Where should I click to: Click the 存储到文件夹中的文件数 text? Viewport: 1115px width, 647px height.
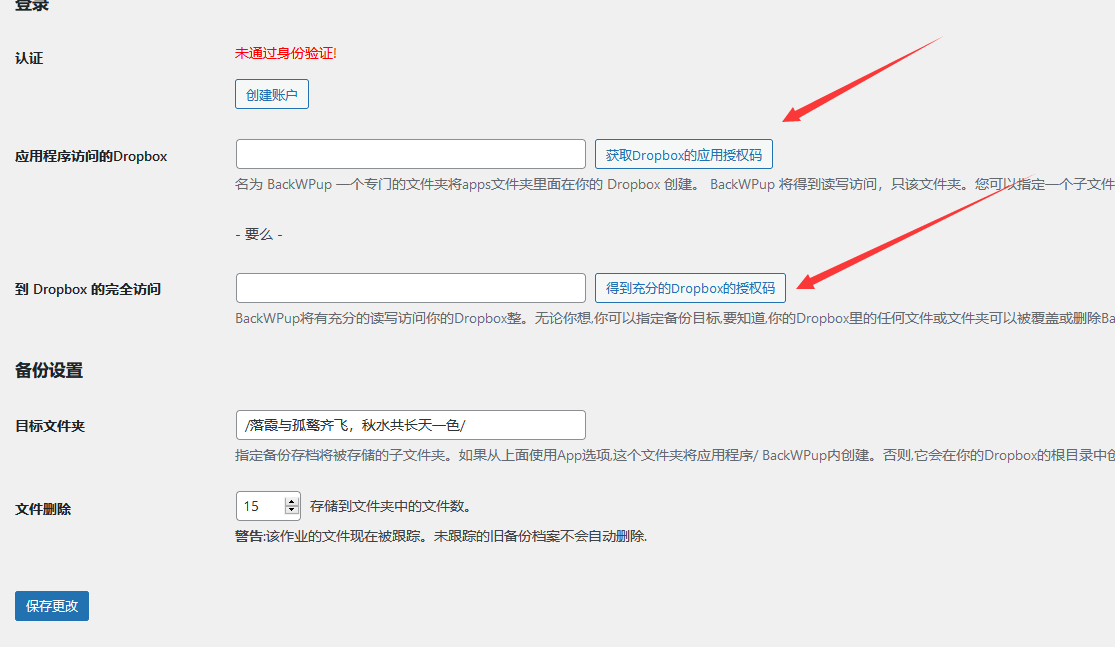[x=390, y=506]
